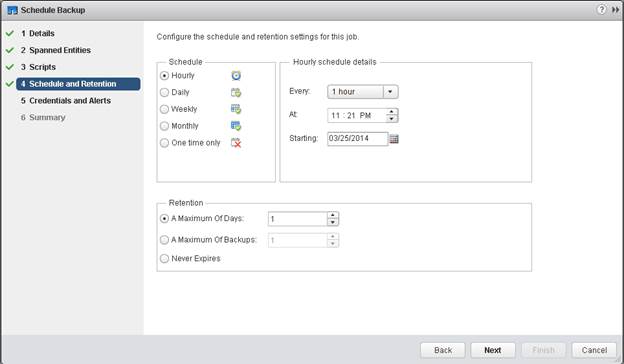Select the Weekly schedule radio button

164,109
